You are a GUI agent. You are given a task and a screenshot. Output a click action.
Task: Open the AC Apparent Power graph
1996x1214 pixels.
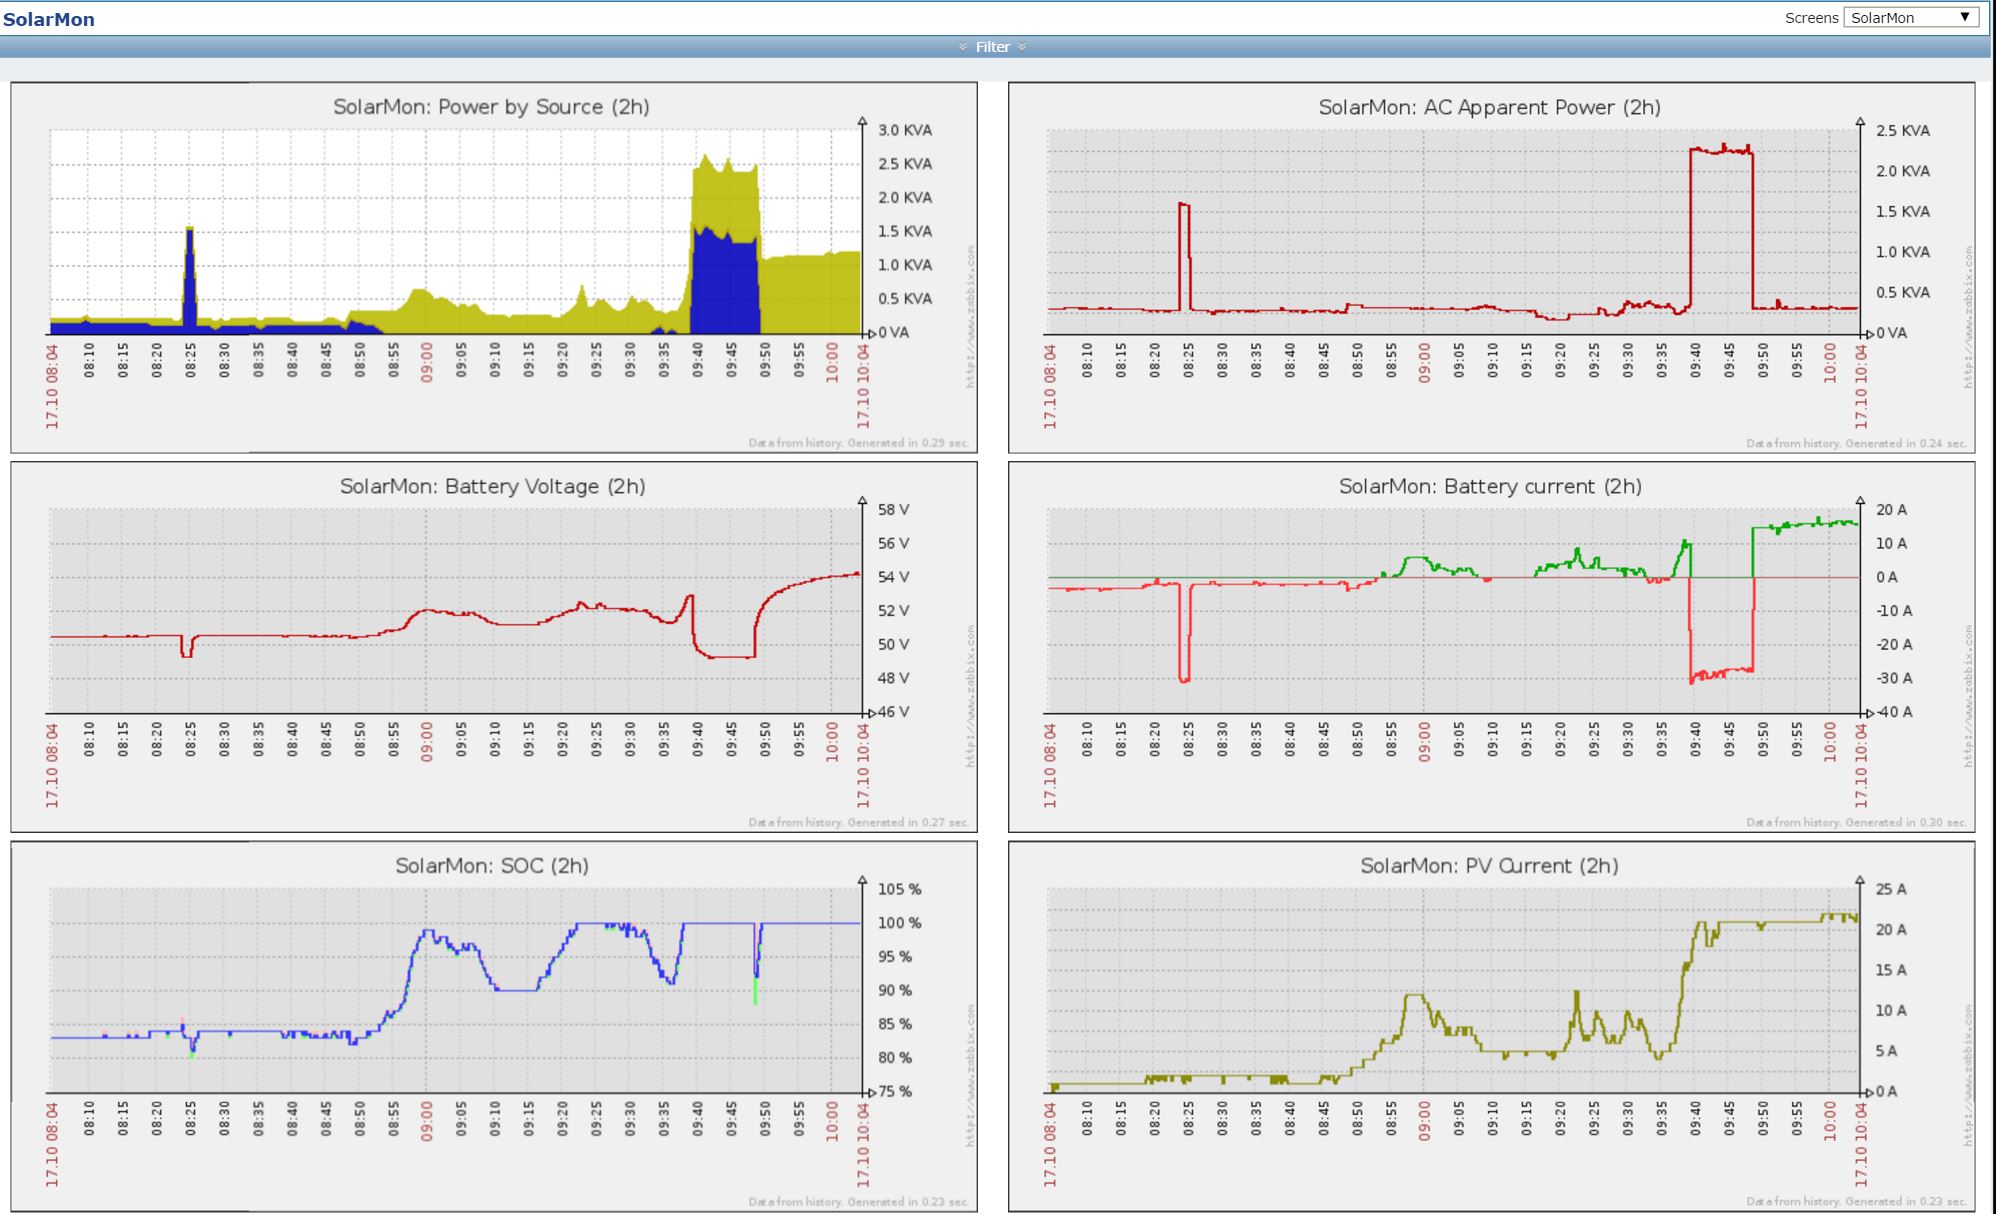point(1491,267)
